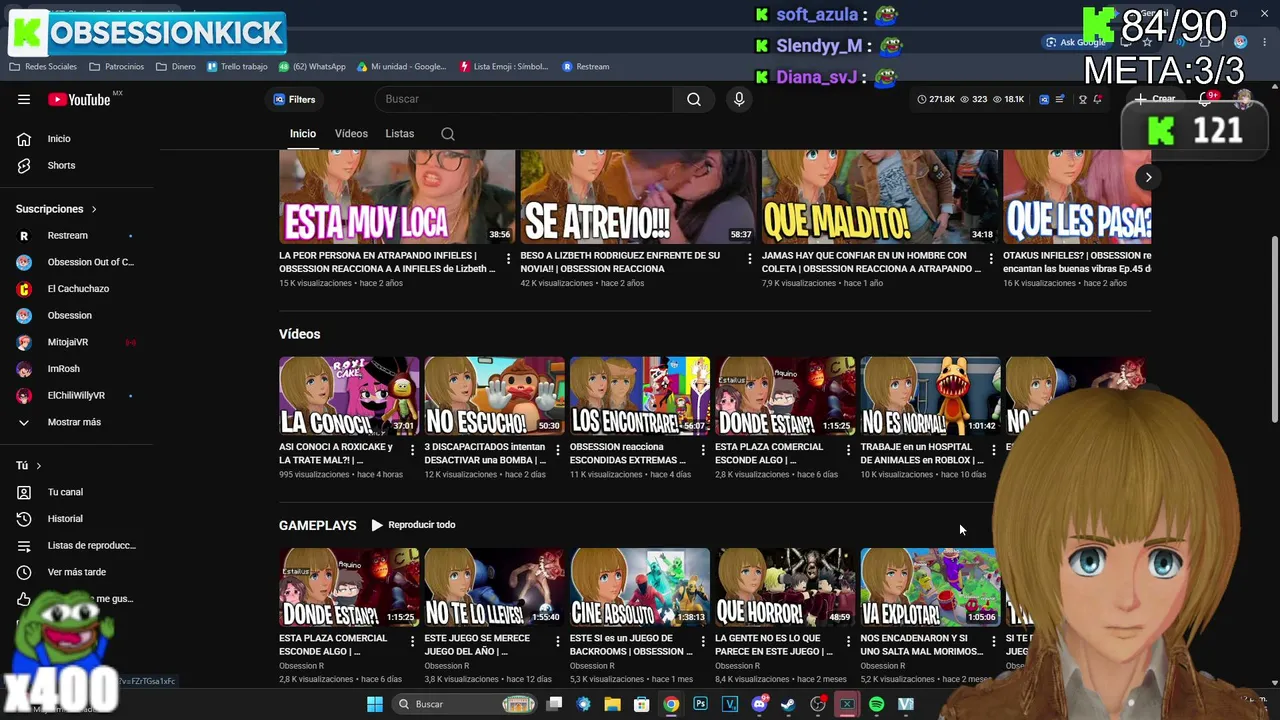Image resolution: width=1280 pixels, height=720 pixels.
Task: Open the extension trophy icon in header
Action: (1082, 99)
